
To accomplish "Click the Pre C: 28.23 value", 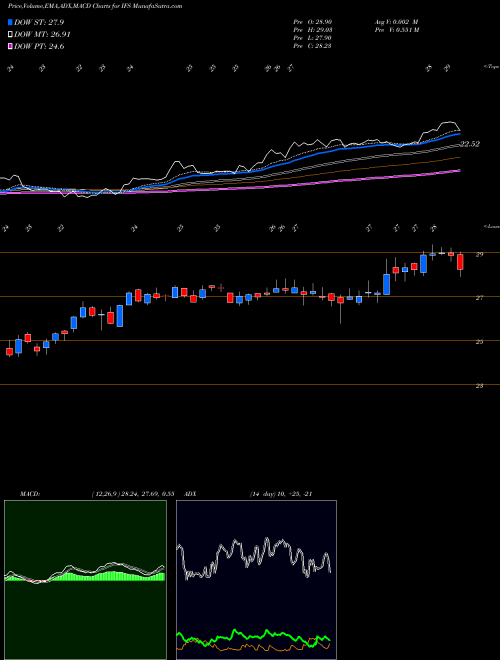I will [x=312, y=46].
